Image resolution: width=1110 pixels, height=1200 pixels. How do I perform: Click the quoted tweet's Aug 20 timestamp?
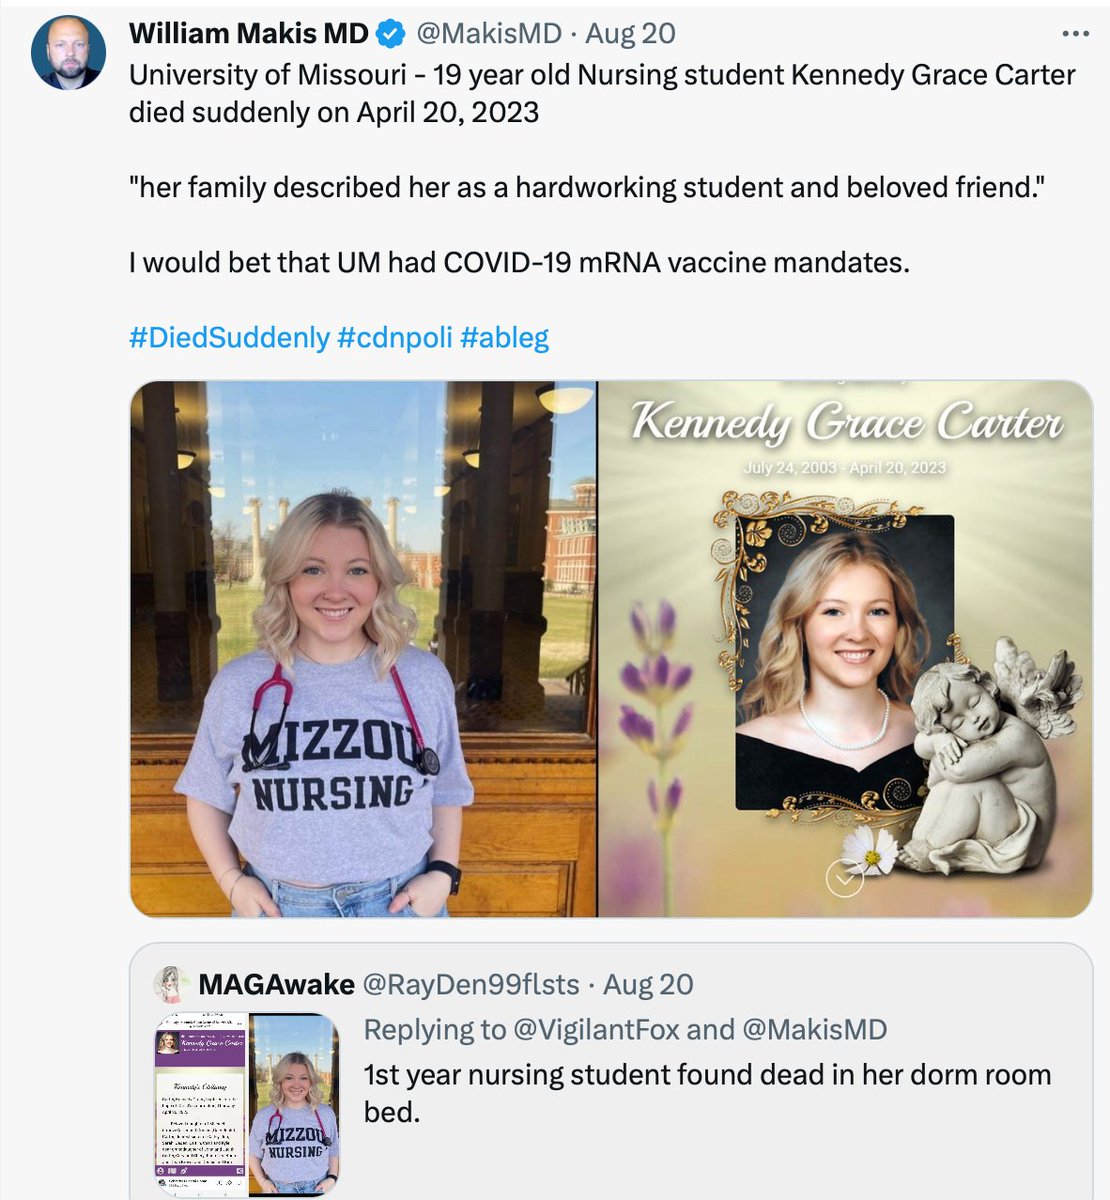coord(648,984)
